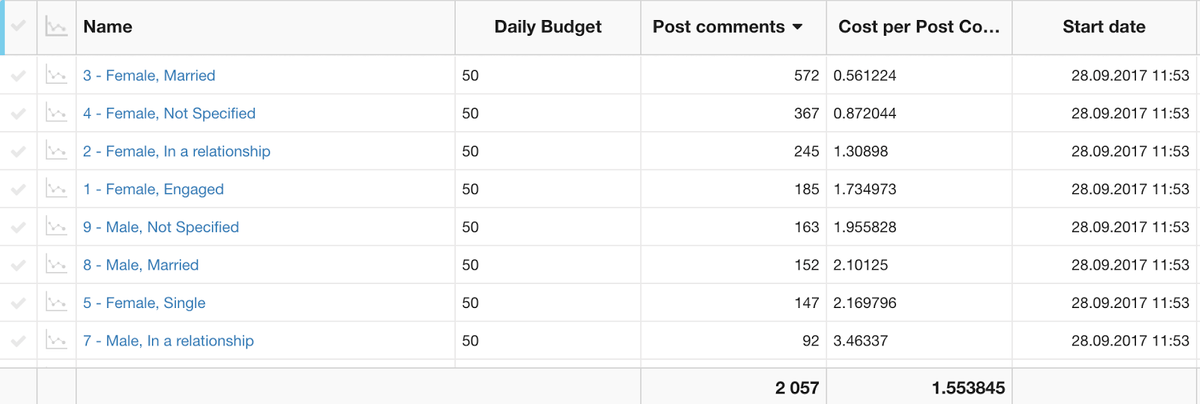Open chart icon for 2 - Female, In a relationship
The width and height of the screenshot is (1200, 404).
tap(56, 152)
